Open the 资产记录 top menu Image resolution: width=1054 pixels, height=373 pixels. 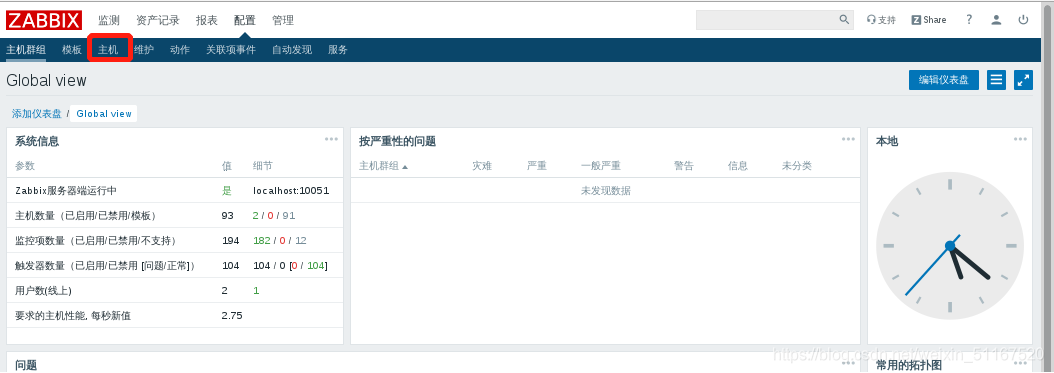click(158, 20)
